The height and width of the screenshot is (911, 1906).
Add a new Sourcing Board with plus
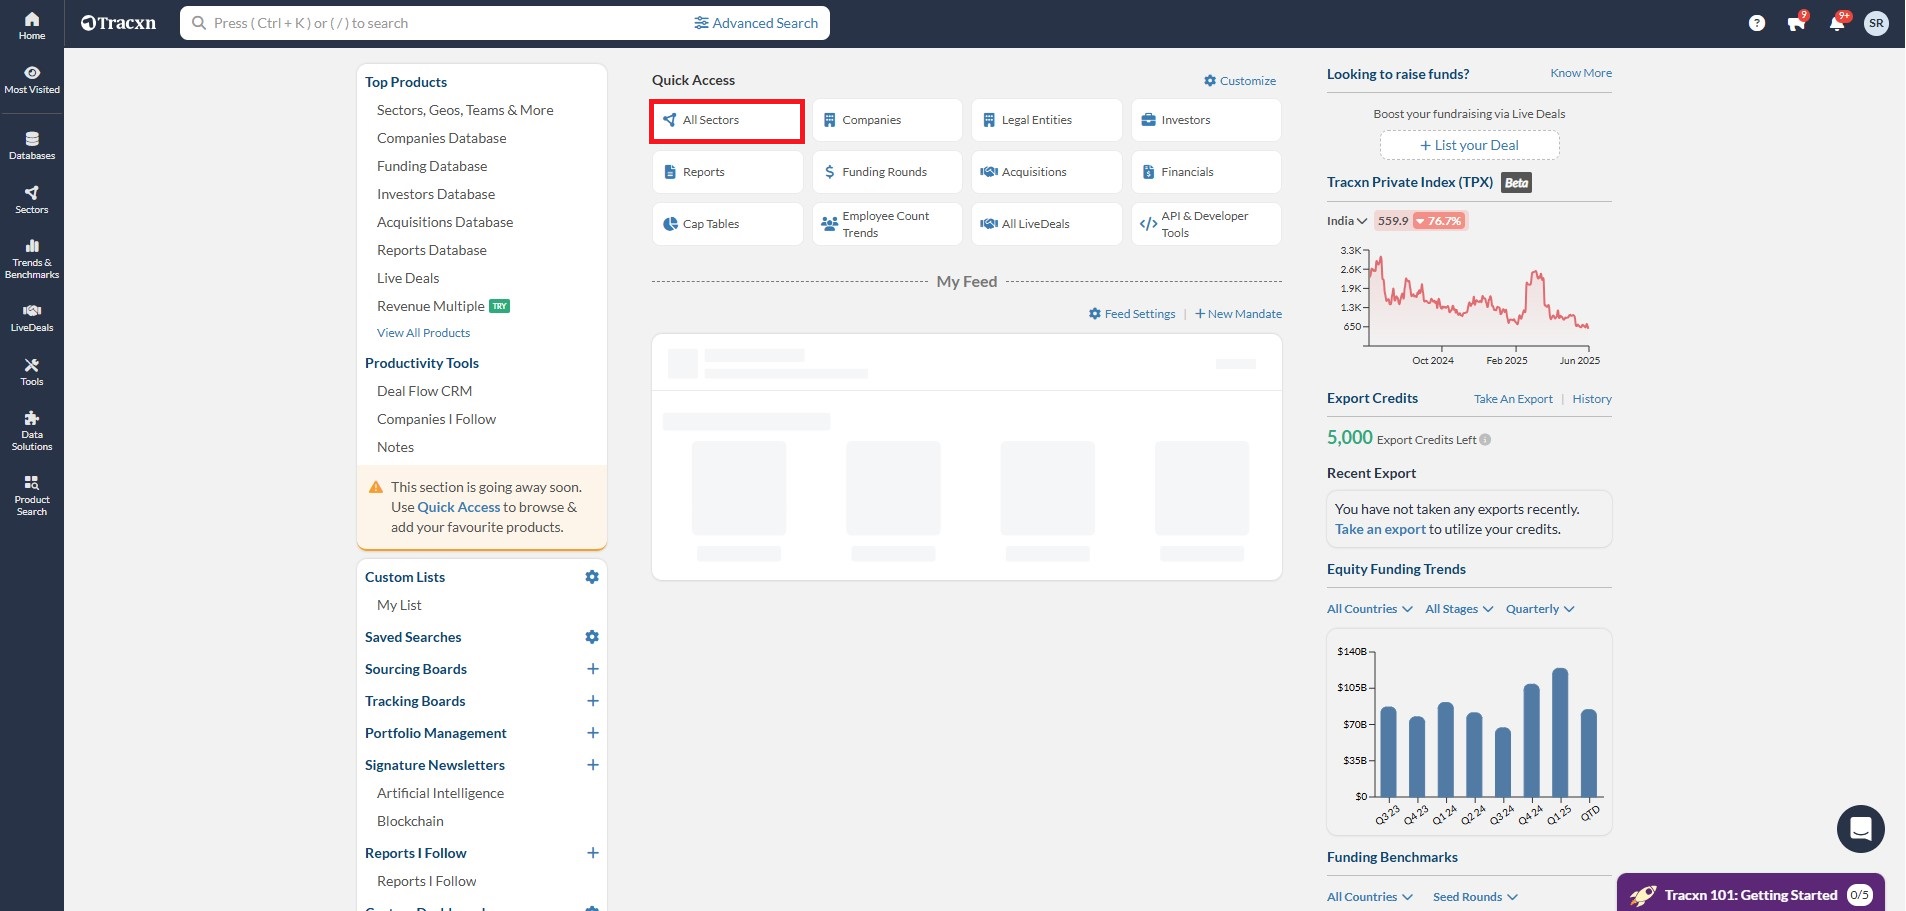coord(592,669)
